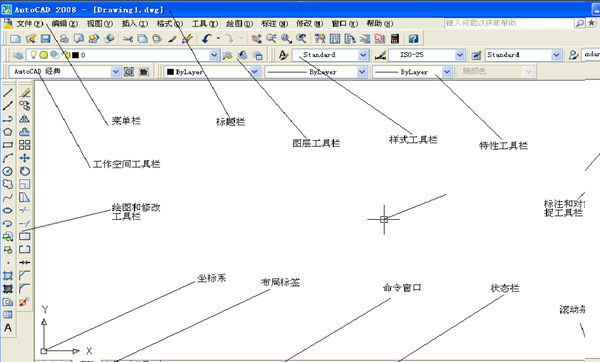
Task: Open the 文件 menu
Action: 29,24
